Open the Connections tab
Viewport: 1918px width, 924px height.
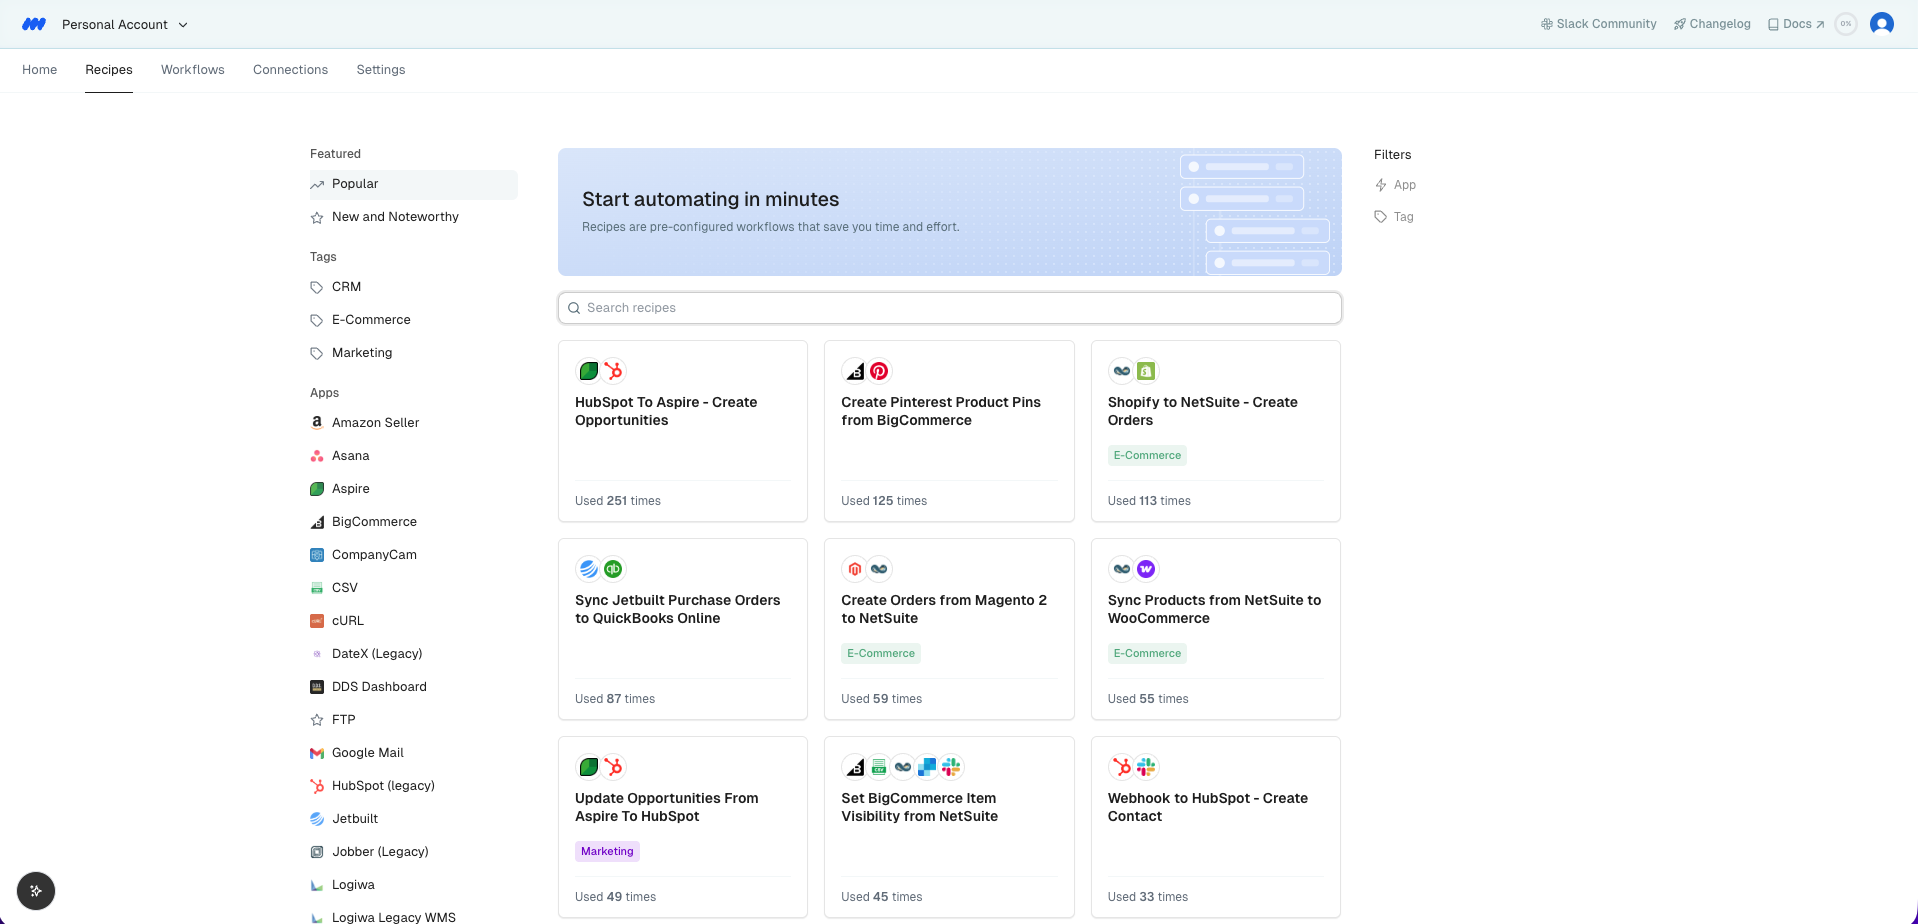click(290, 70)
